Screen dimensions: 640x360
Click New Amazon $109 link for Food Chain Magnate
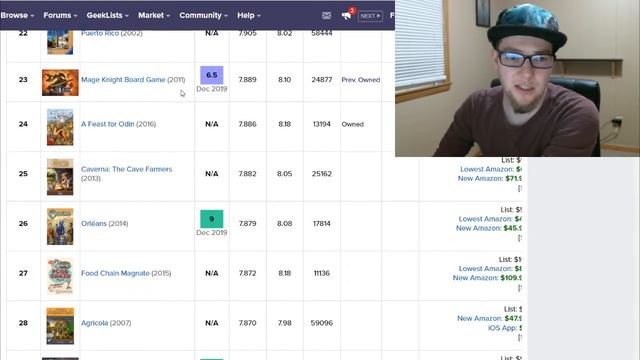(487, 278)
